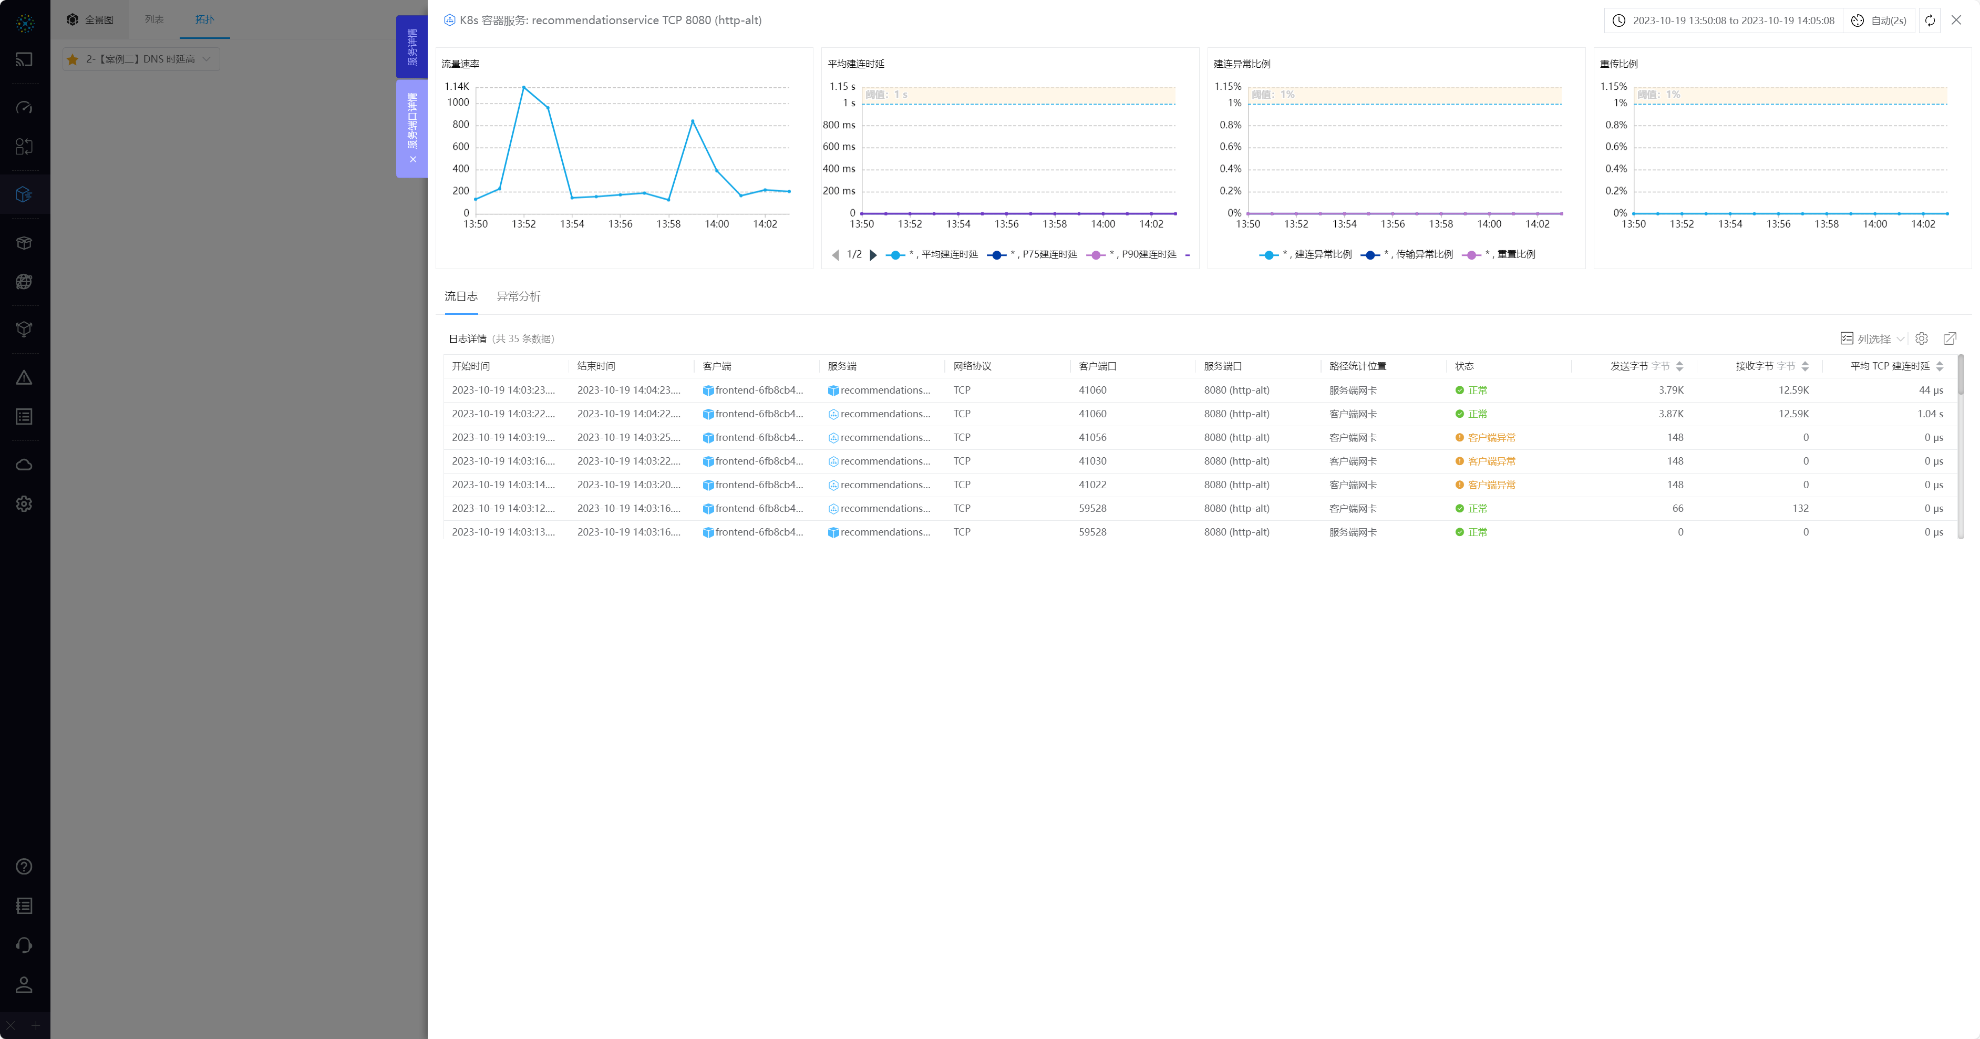Viewport: 1980px width, 1039px height.
Task: Toggle the purple 重置比例 legend marker
Action: [x=1472, y=255]
